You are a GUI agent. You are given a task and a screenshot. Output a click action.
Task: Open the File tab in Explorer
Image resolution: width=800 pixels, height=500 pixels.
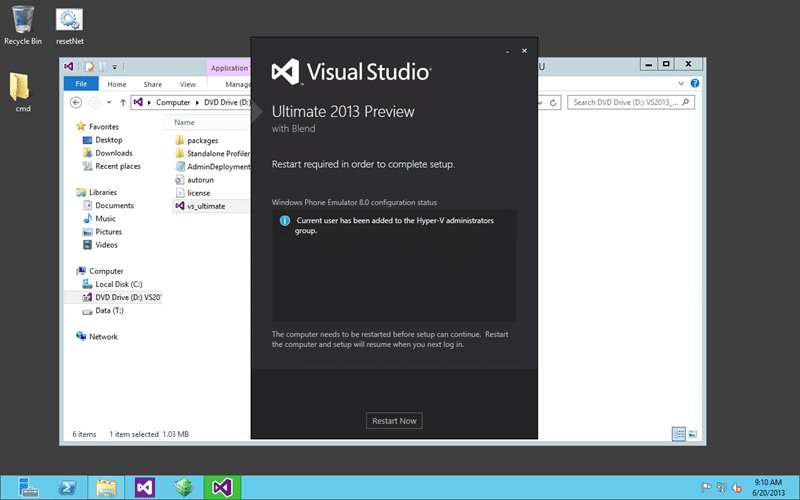(81, 84)
